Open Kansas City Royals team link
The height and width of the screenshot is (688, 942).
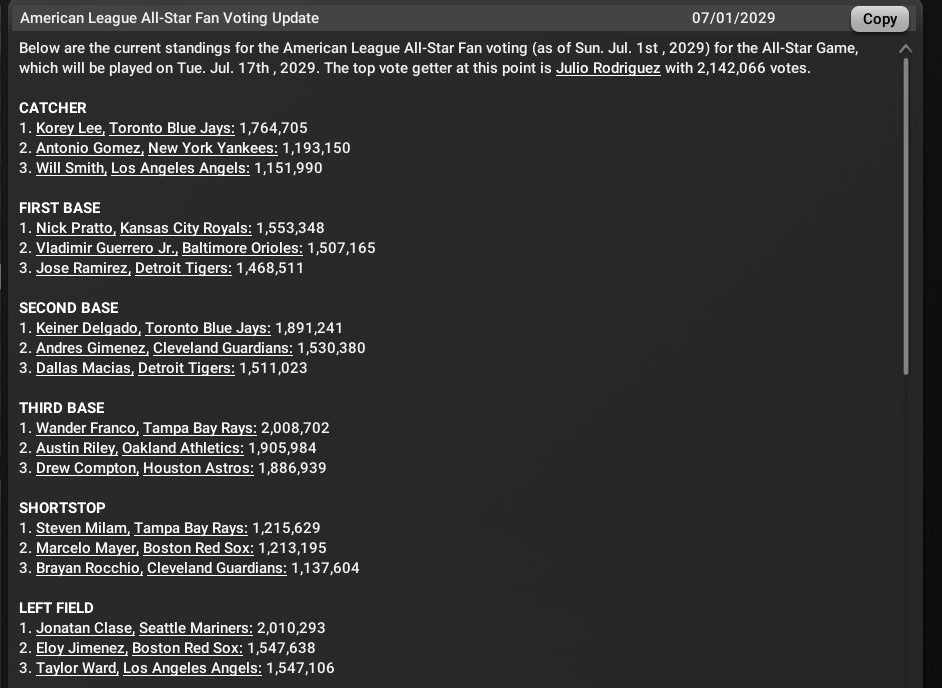tap(186, 228)
